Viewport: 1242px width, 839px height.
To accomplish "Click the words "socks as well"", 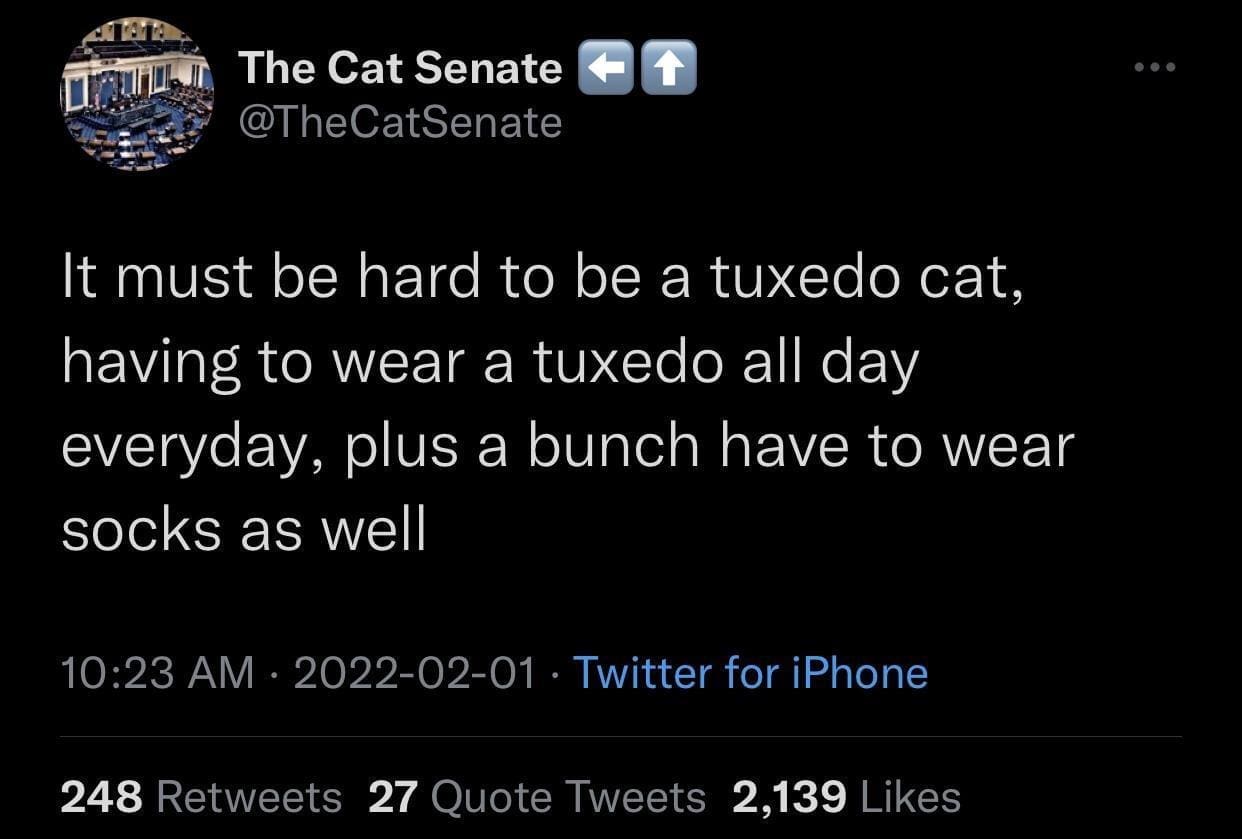I will tap(244, 530).
